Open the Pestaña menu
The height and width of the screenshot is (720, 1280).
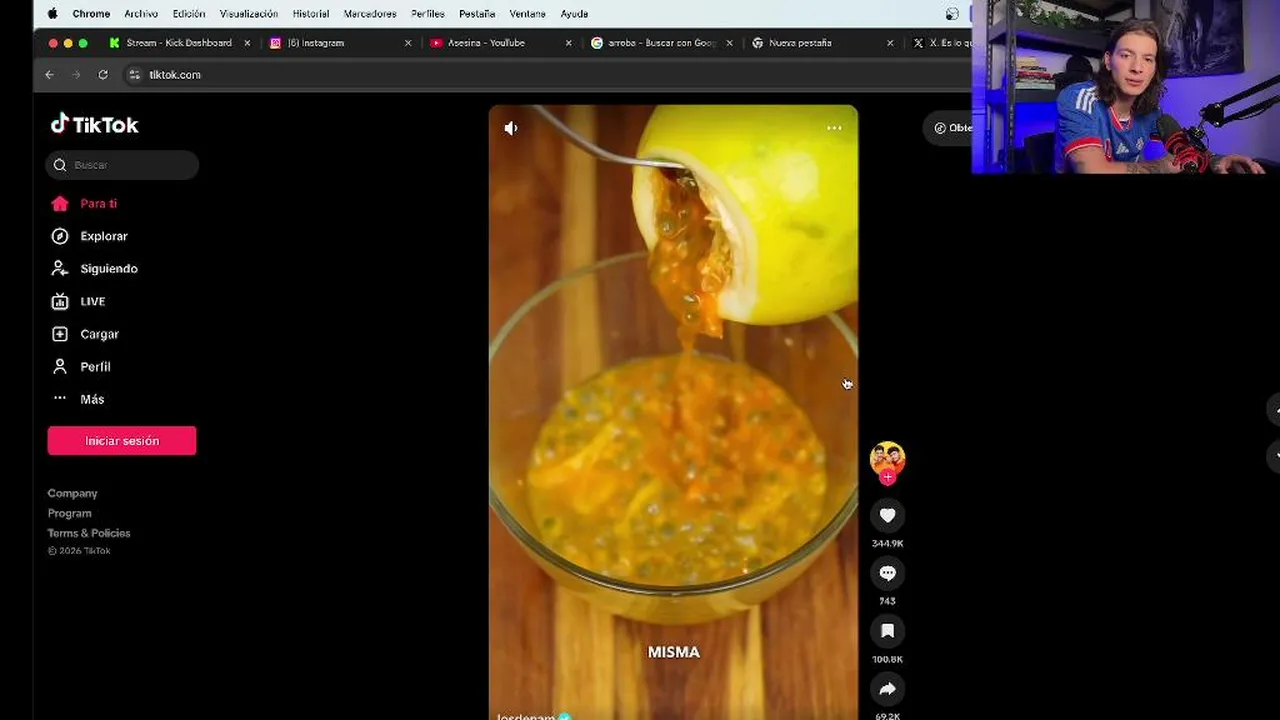click(x=477, y=14)
